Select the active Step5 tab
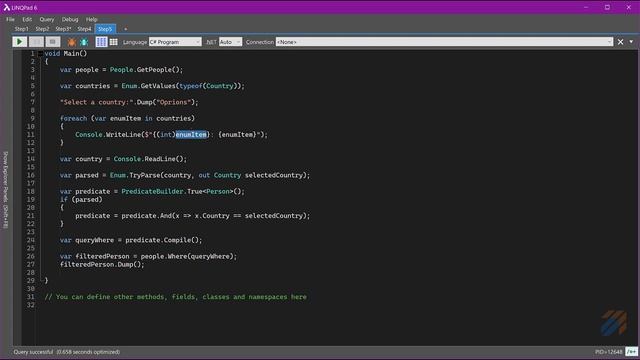640x360 pixels. click(105, 29)
